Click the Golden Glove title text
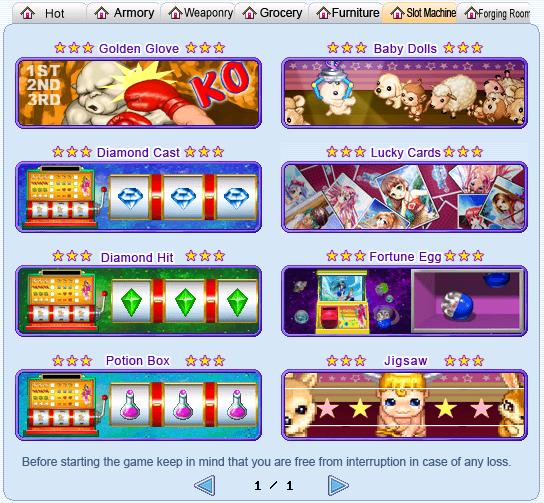Screen dimensions: 544x503 click(x=139, y=49)
